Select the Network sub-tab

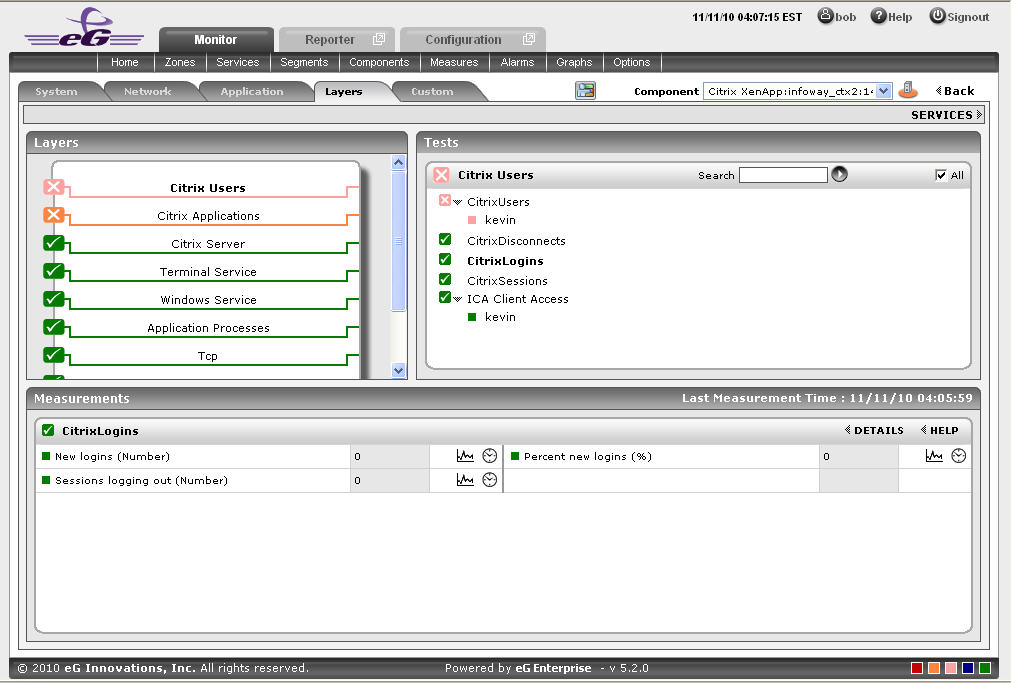pyautogui.click(x=148, y=92)
